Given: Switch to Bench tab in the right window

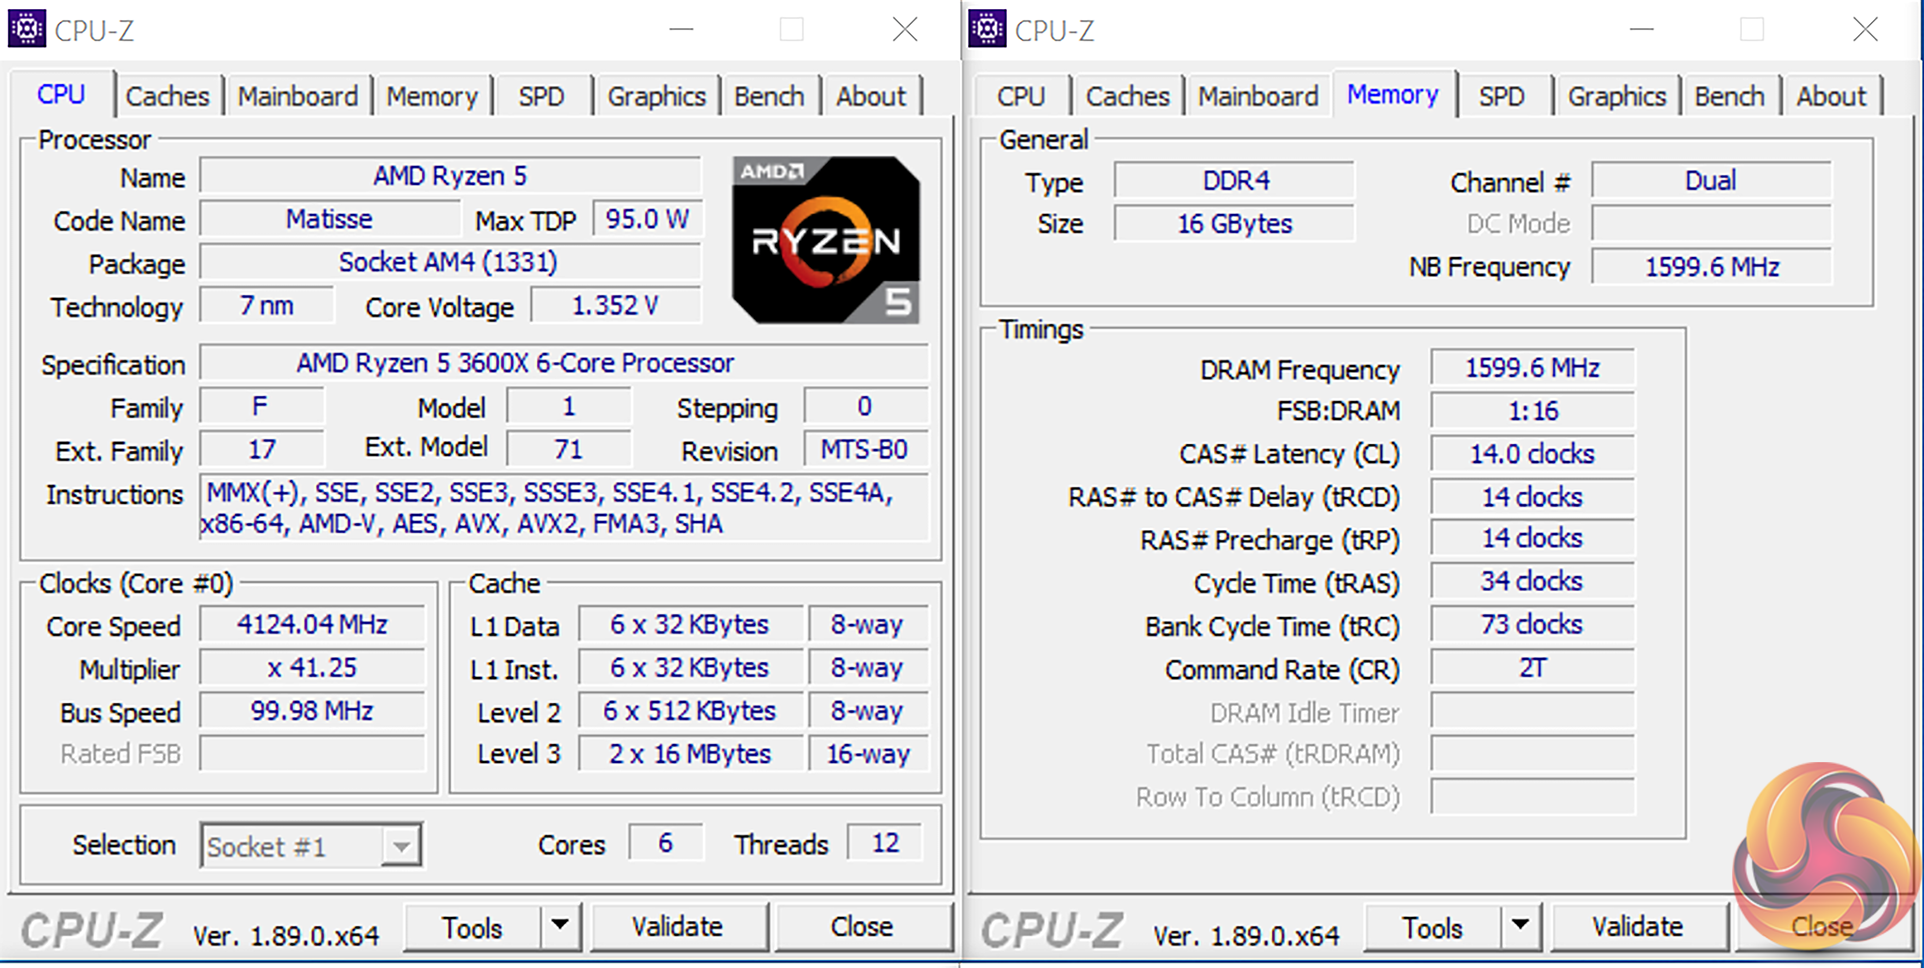Looking at the screenshot, I should [1730, 96].
